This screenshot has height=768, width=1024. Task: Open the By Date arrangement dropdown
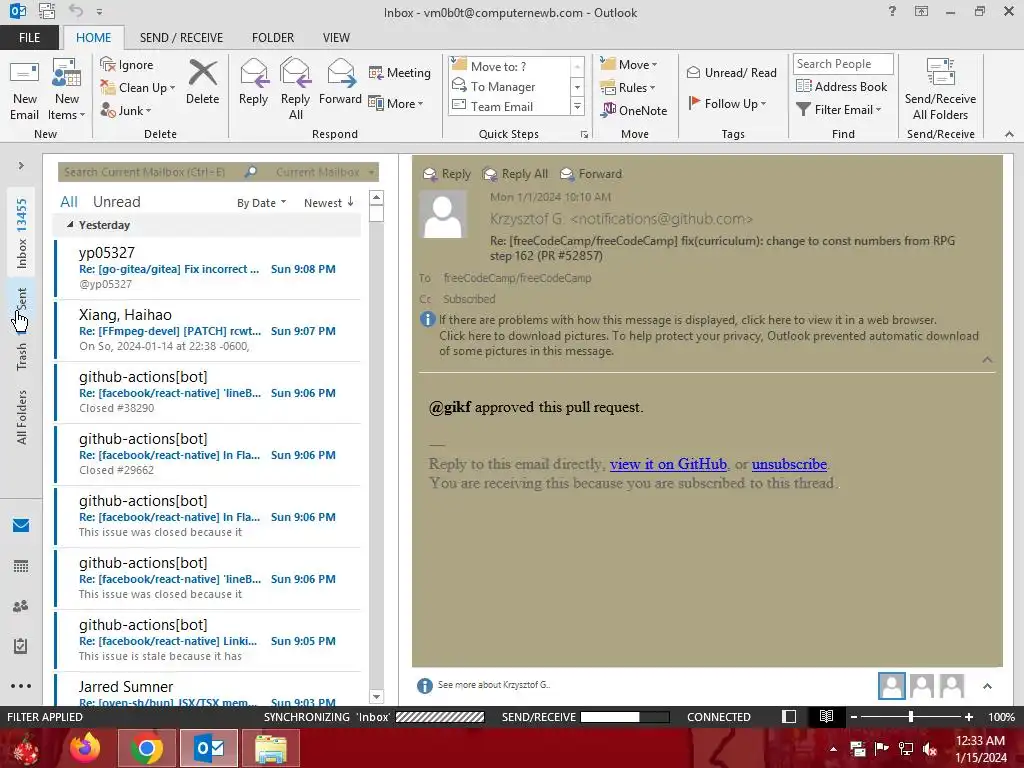[261, 202]
